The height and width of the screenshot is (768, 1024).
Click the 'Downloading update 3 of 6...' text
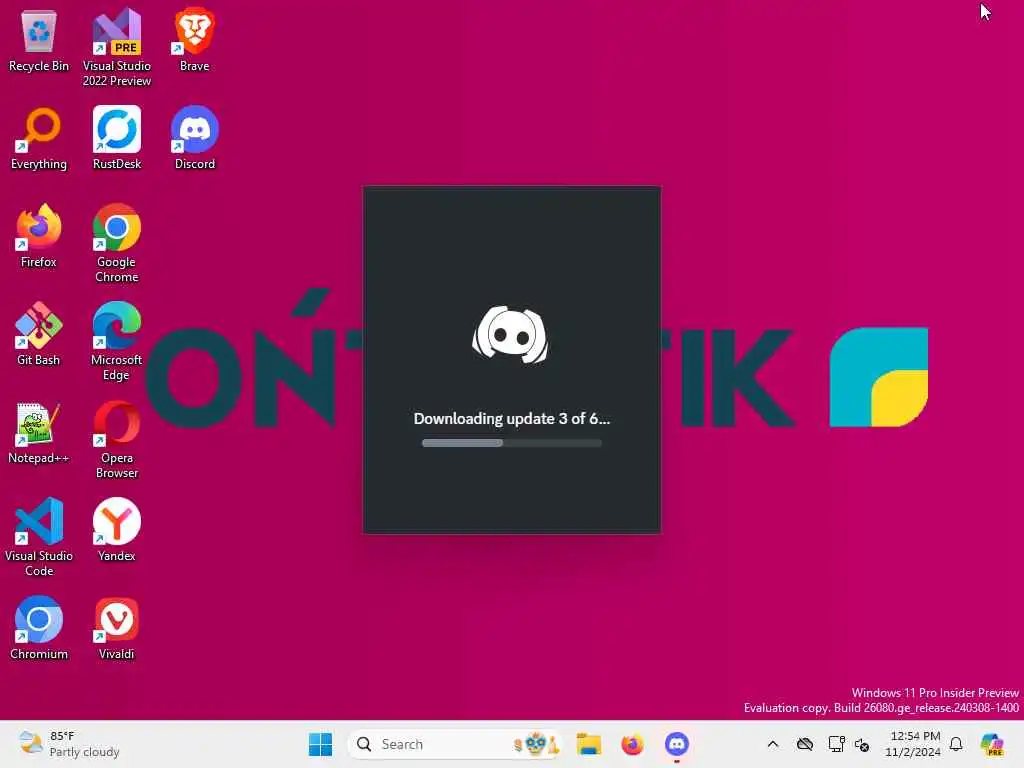511,419
